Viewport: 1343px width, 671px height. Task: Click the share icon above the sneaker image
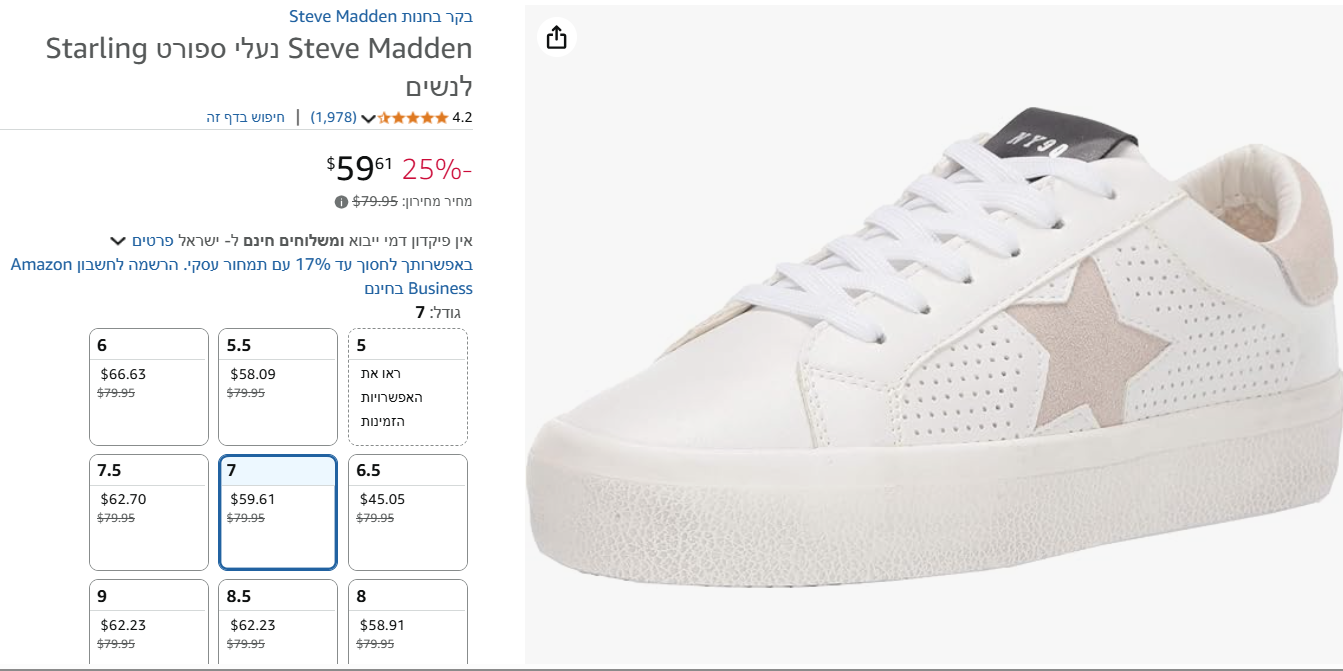557,38
